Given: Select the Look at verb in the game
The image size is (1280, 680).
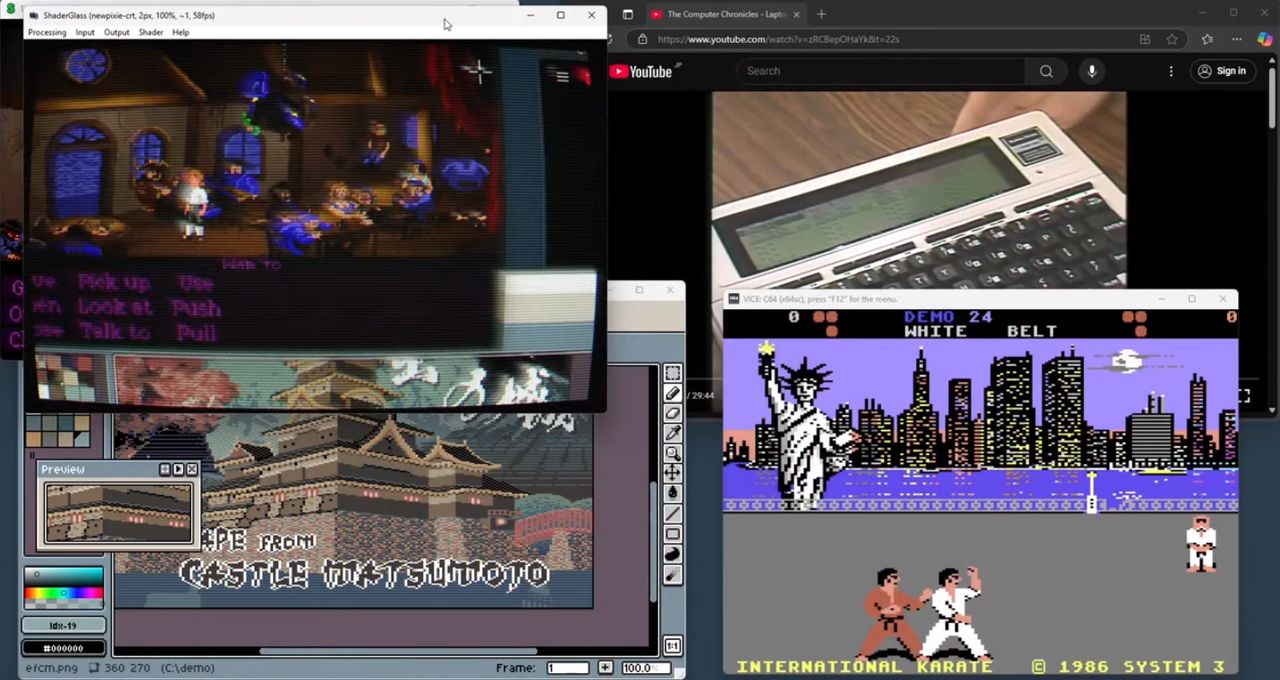Looking at the screenshot, I should [115, 308].
